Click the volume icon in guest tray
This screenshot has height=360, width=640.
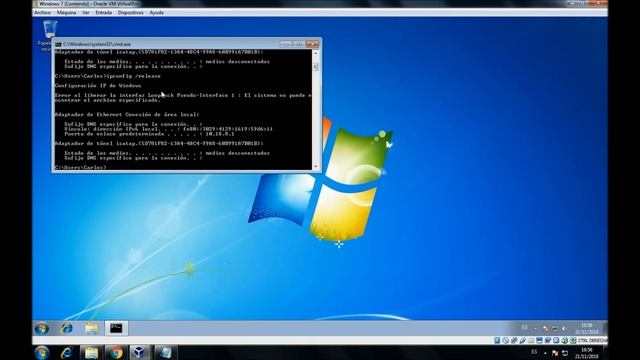tap(563, 329)
